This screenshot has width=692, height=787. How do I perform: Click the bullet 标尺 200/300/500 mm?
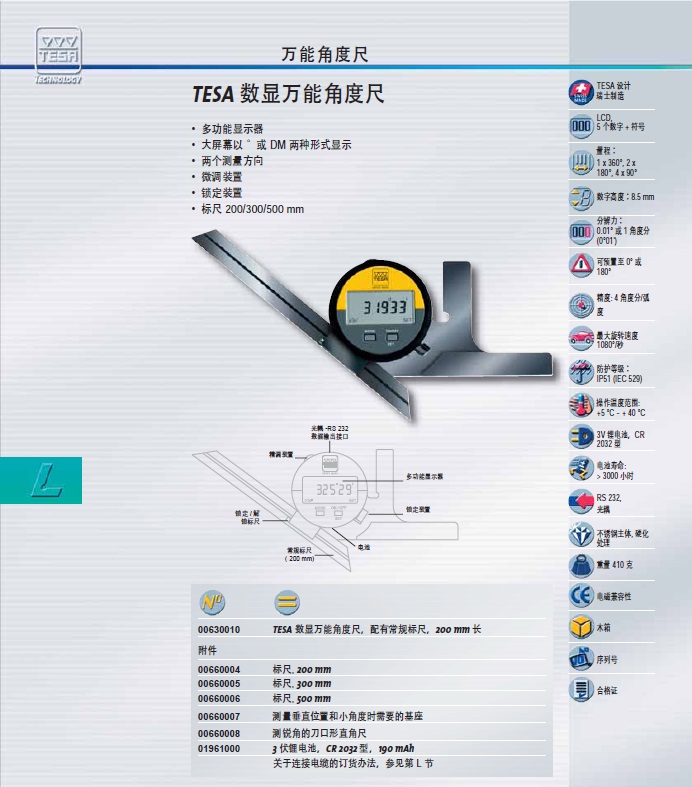(x=252, y=209)
